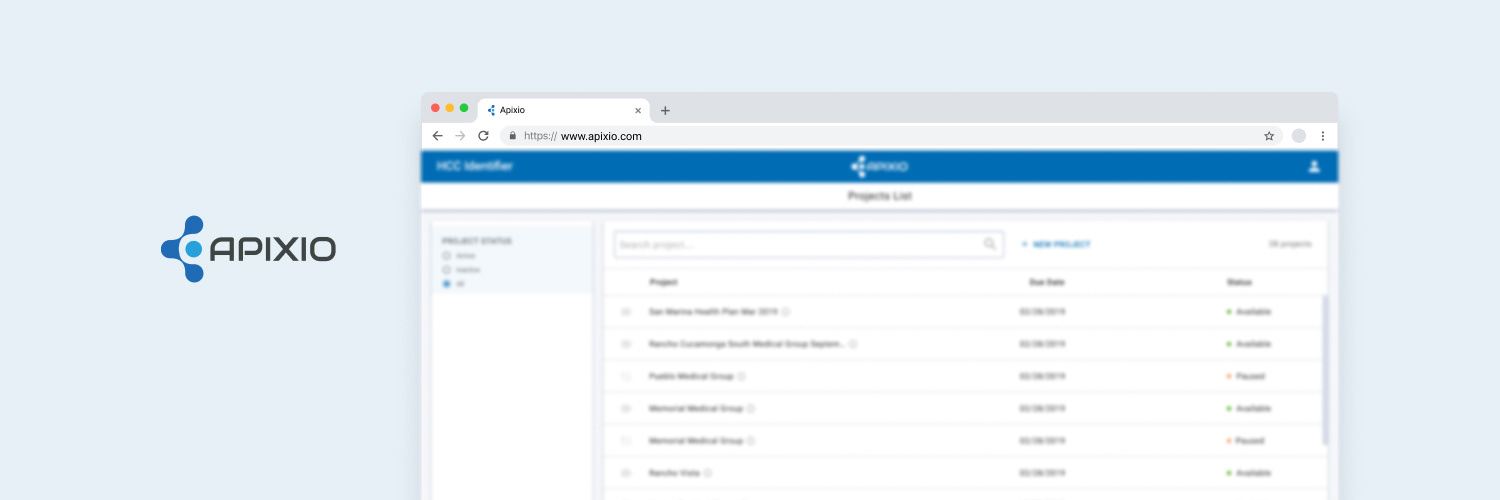Open the browser three-dot menu

[x=1323, y=136]
